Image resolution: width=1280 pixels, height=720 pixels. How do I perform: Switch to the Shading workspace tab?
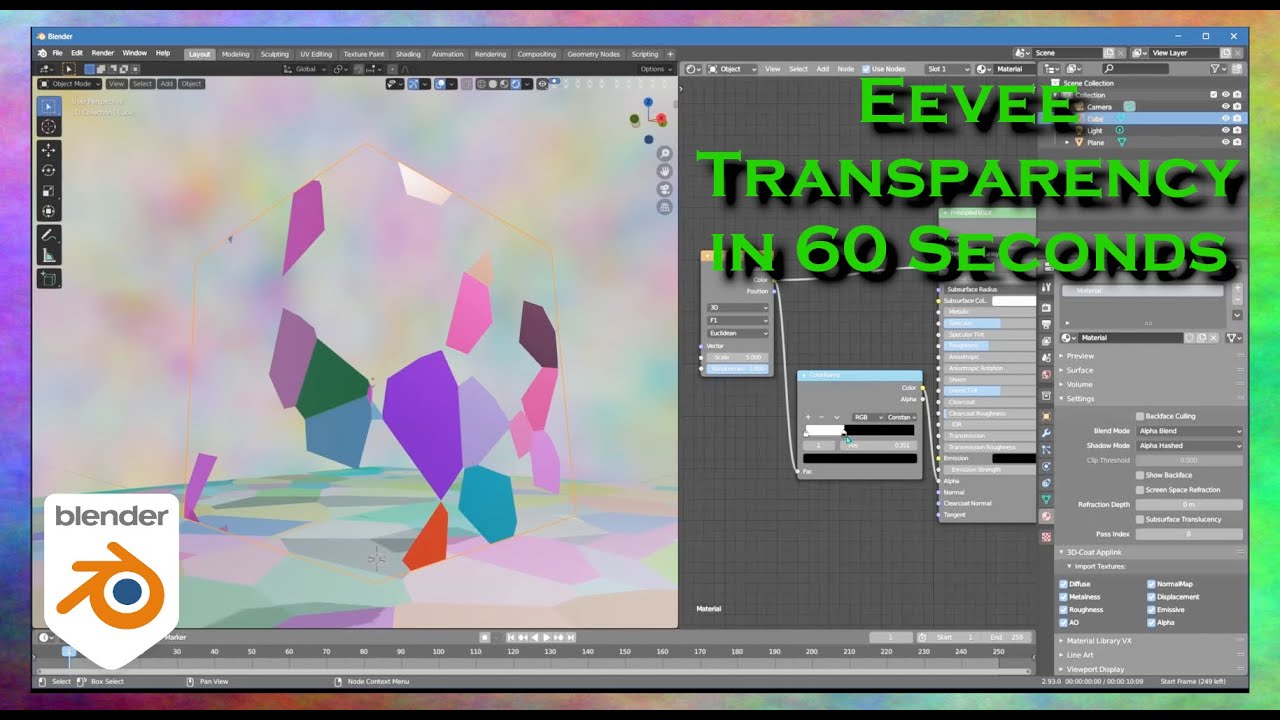coord(408,54)
